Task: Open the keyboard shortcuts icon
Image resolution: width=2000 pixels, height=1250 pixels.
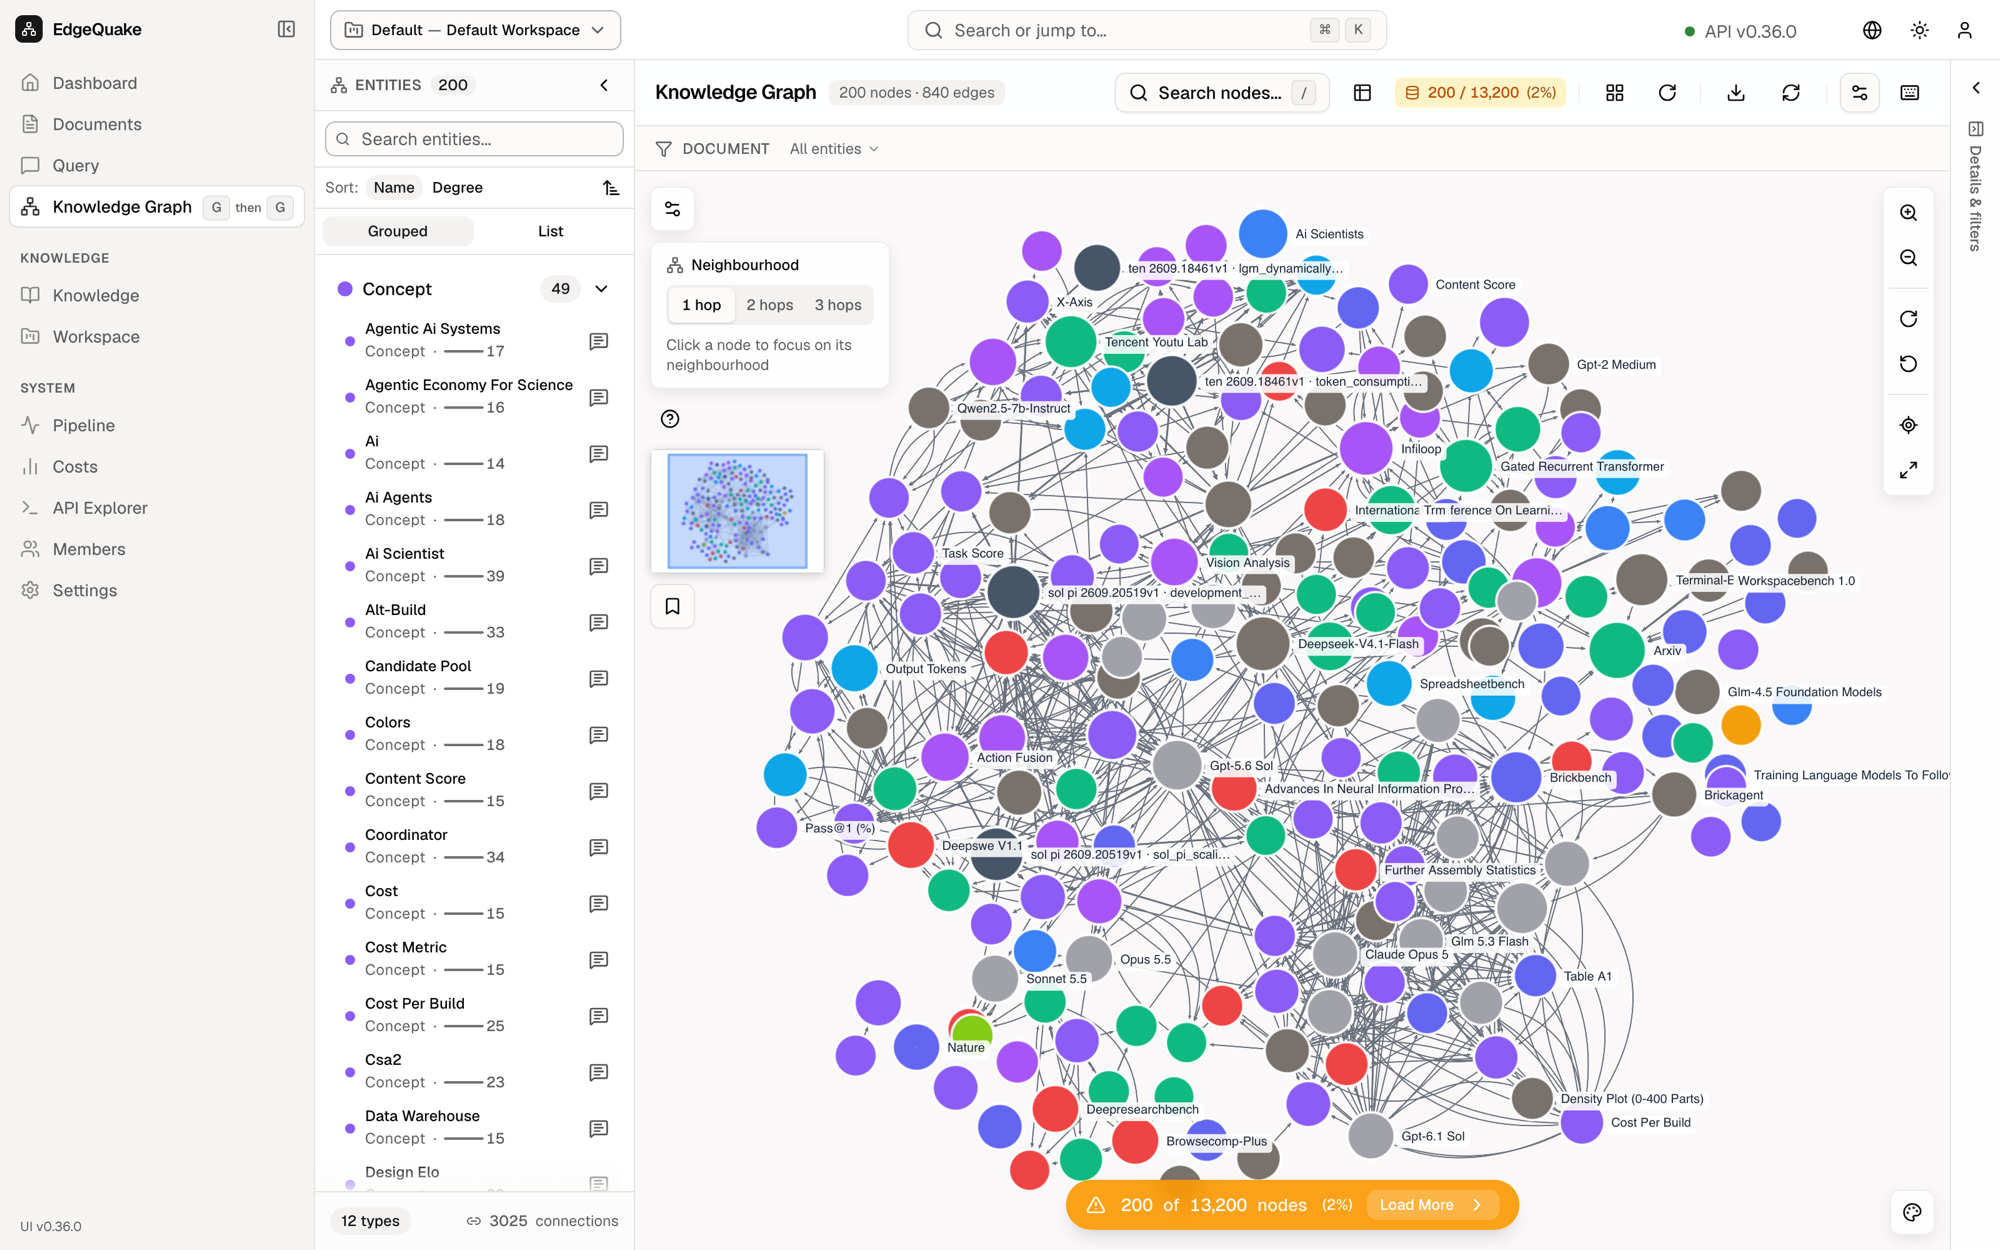Action: tap(1909, 92)
